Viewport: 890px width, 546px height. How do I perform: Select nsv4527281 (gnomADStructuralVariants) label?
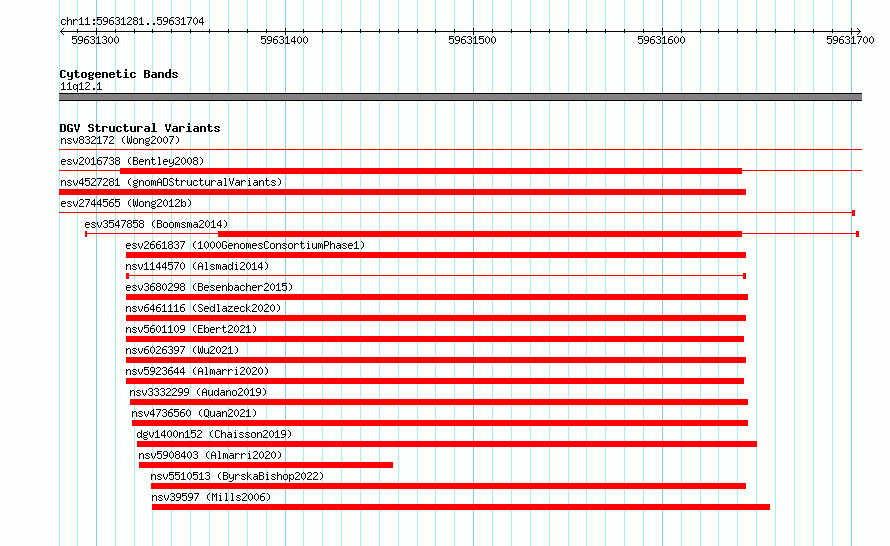(171, 182)
